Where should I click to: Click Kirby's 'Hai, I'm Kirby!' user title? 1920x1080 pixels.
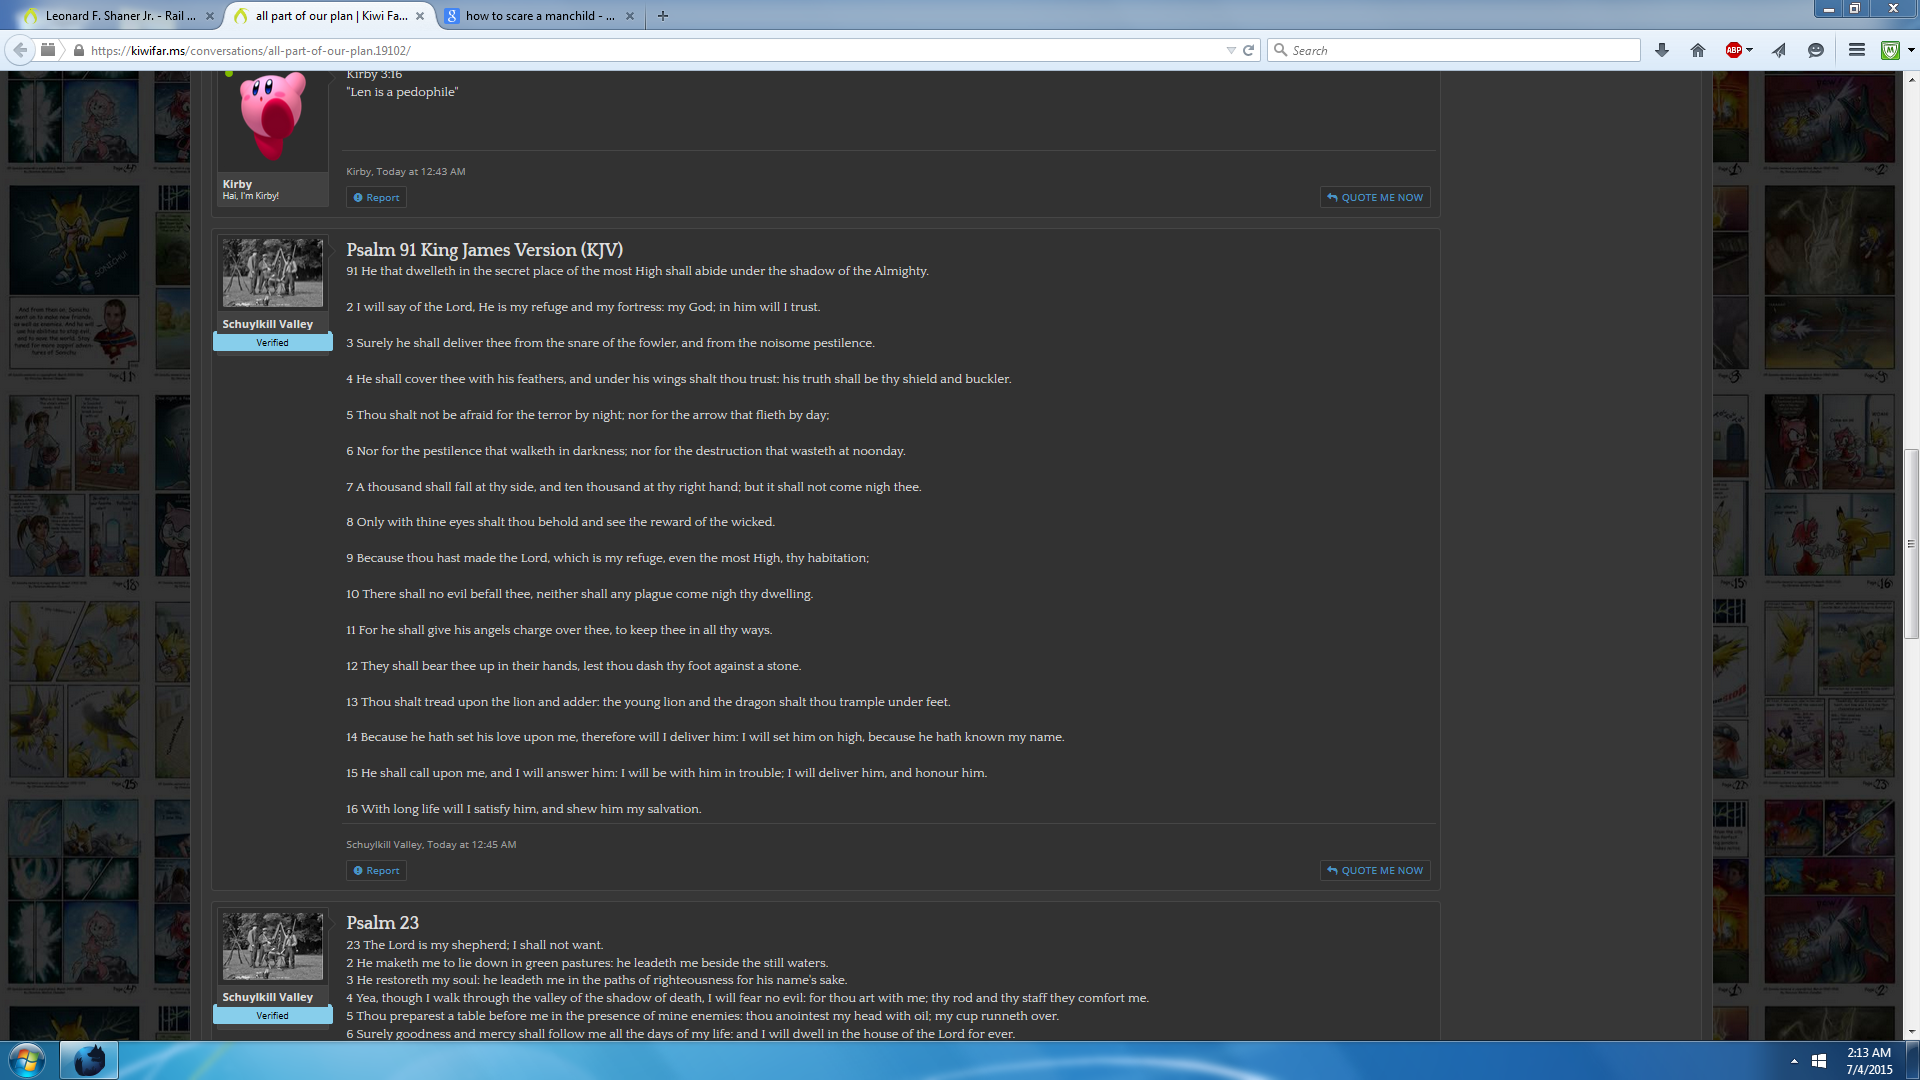(x=250, y=196)
